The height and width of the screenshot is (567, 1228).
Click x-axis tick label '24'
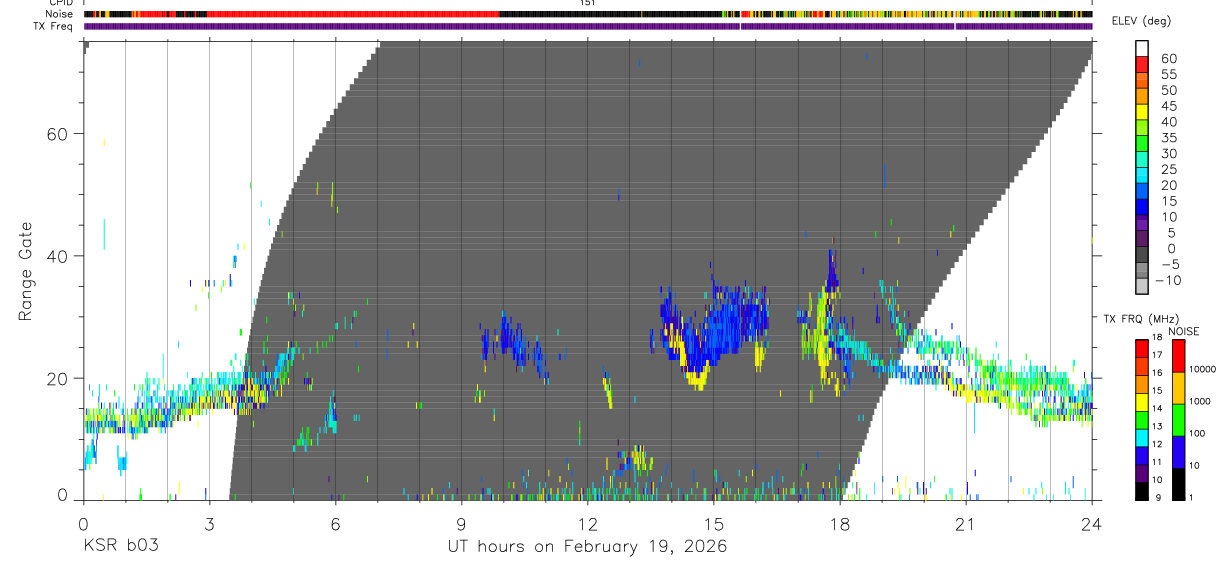click(x=1091, y=523)
